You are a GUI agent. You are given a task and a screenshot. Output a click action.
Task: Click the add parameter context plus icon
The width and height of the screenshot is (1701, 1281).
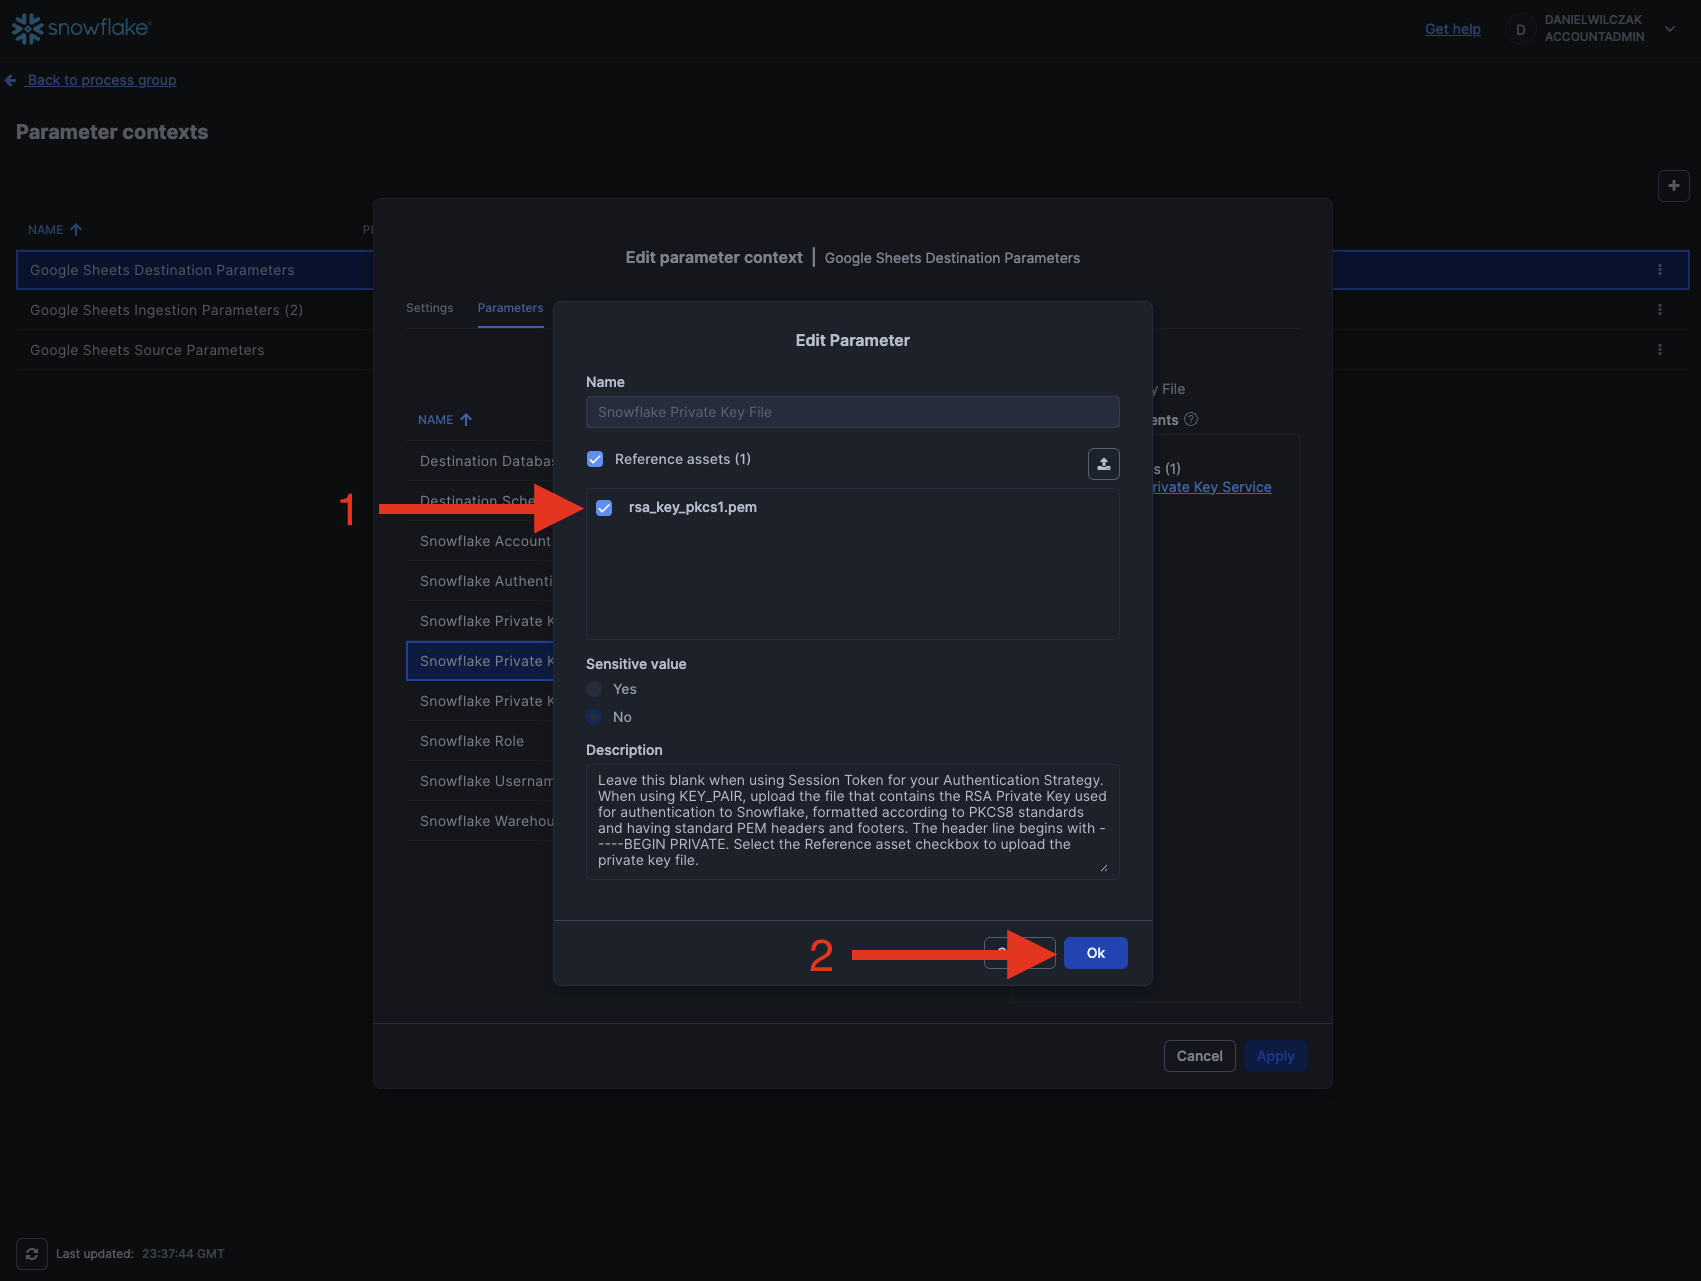coord(1673,186)
